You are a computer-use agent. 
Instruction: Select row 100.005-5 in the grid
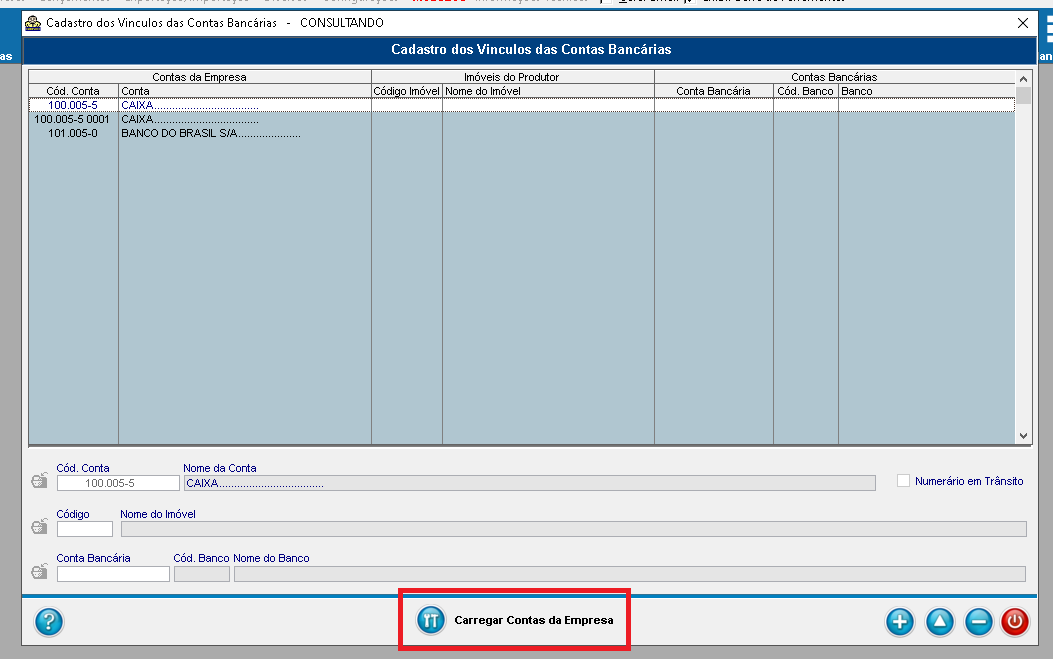[521, 105]
